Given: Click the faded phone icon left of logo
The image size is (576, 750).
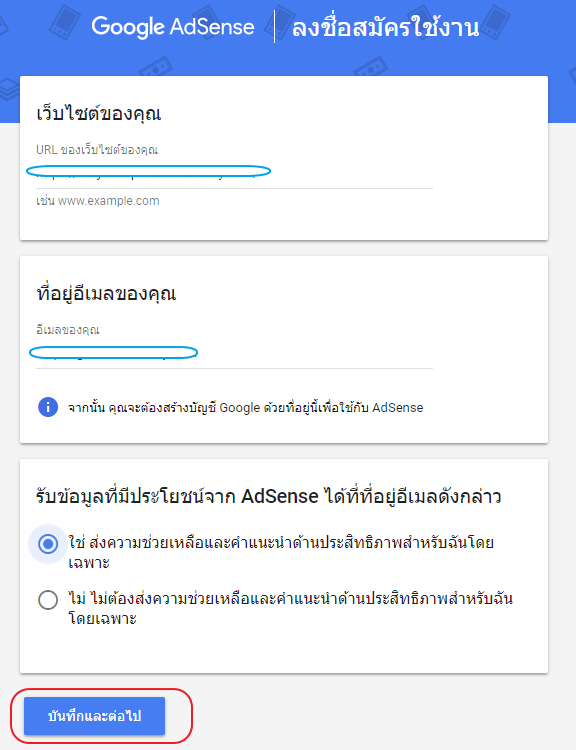Looking at the screenshot, I should tap(62, 22).
